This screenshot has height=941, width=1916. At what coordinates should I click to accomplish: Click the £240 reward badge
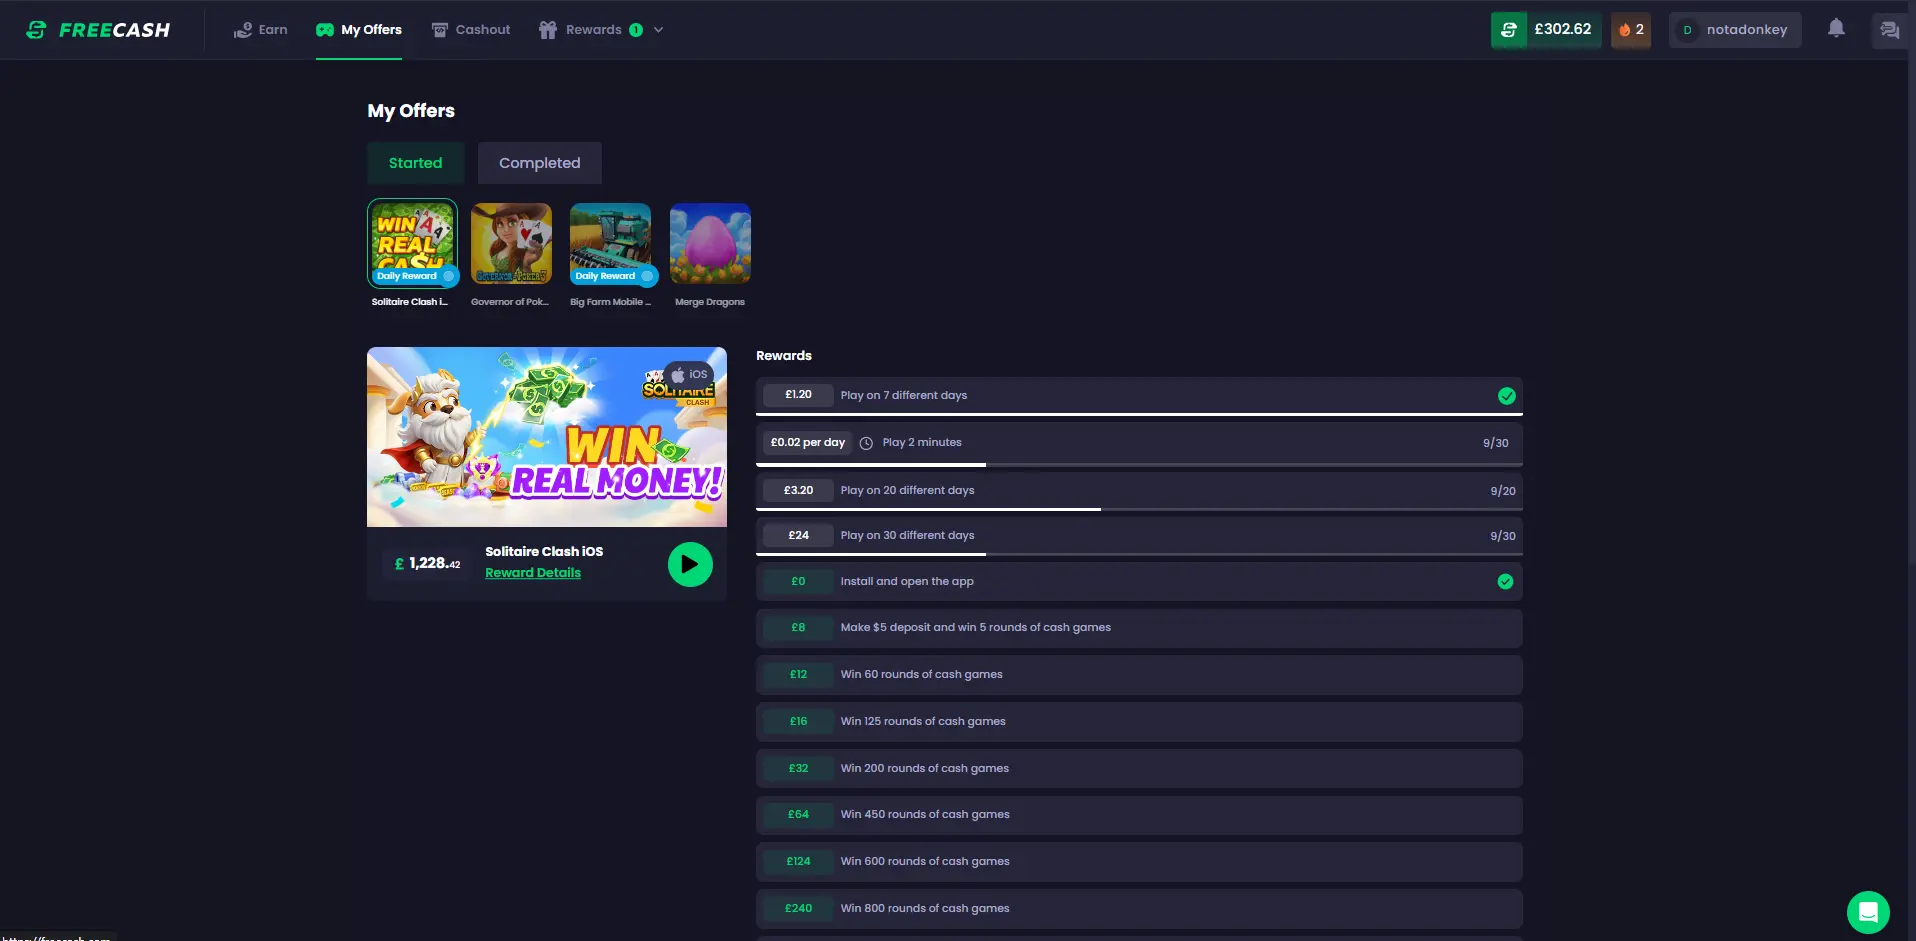point(798,909)
